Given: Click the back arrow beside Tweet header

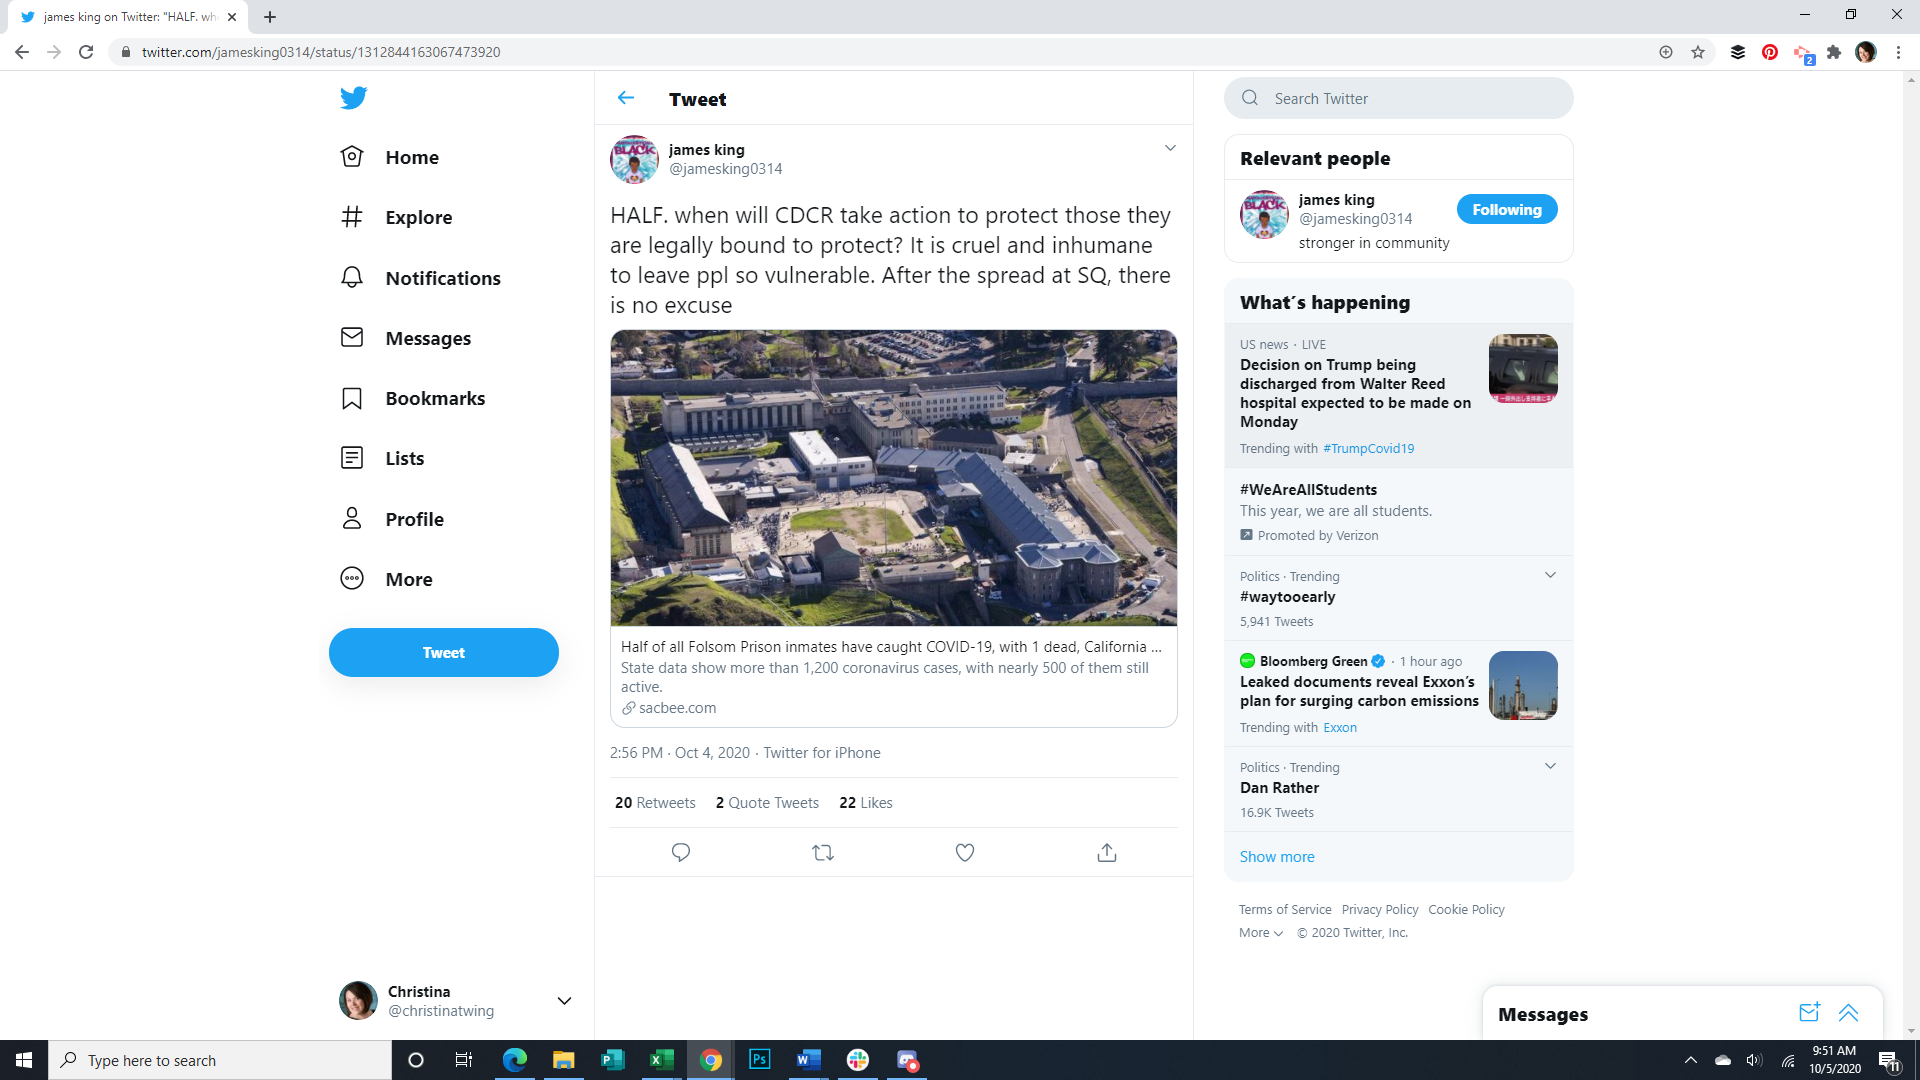Looking at the screenshot, I should pyautogui.click(x=626, y=98).
